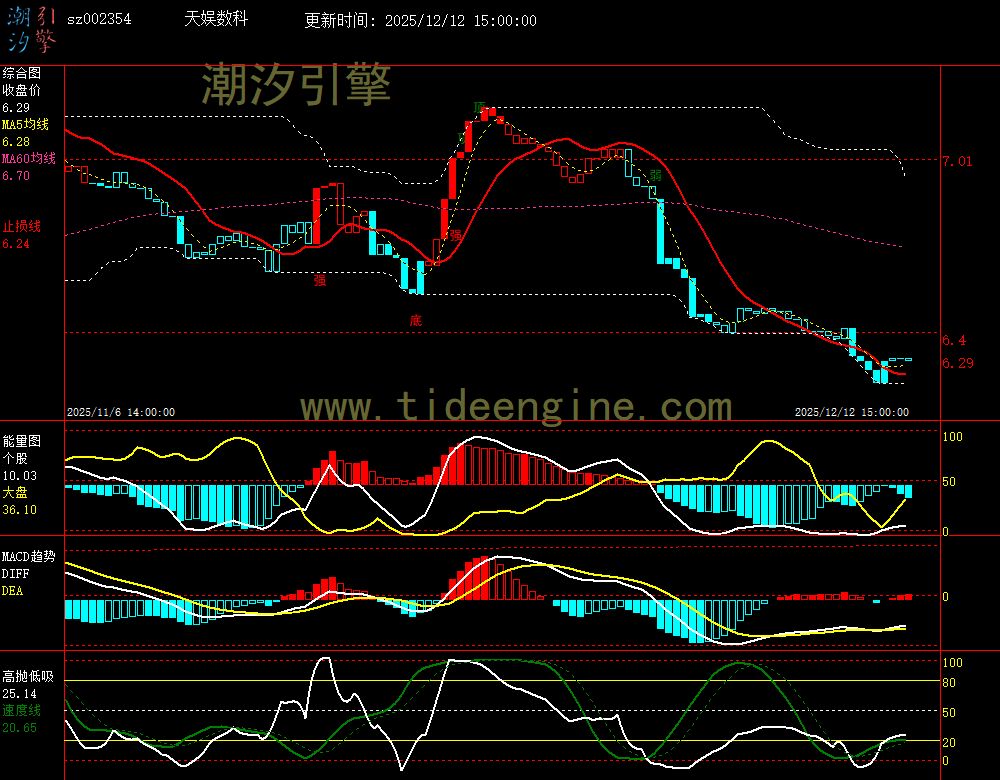Click the green 弱 weak signal marker
Screen dimensions: 1000x780
(x=655, y=176)
